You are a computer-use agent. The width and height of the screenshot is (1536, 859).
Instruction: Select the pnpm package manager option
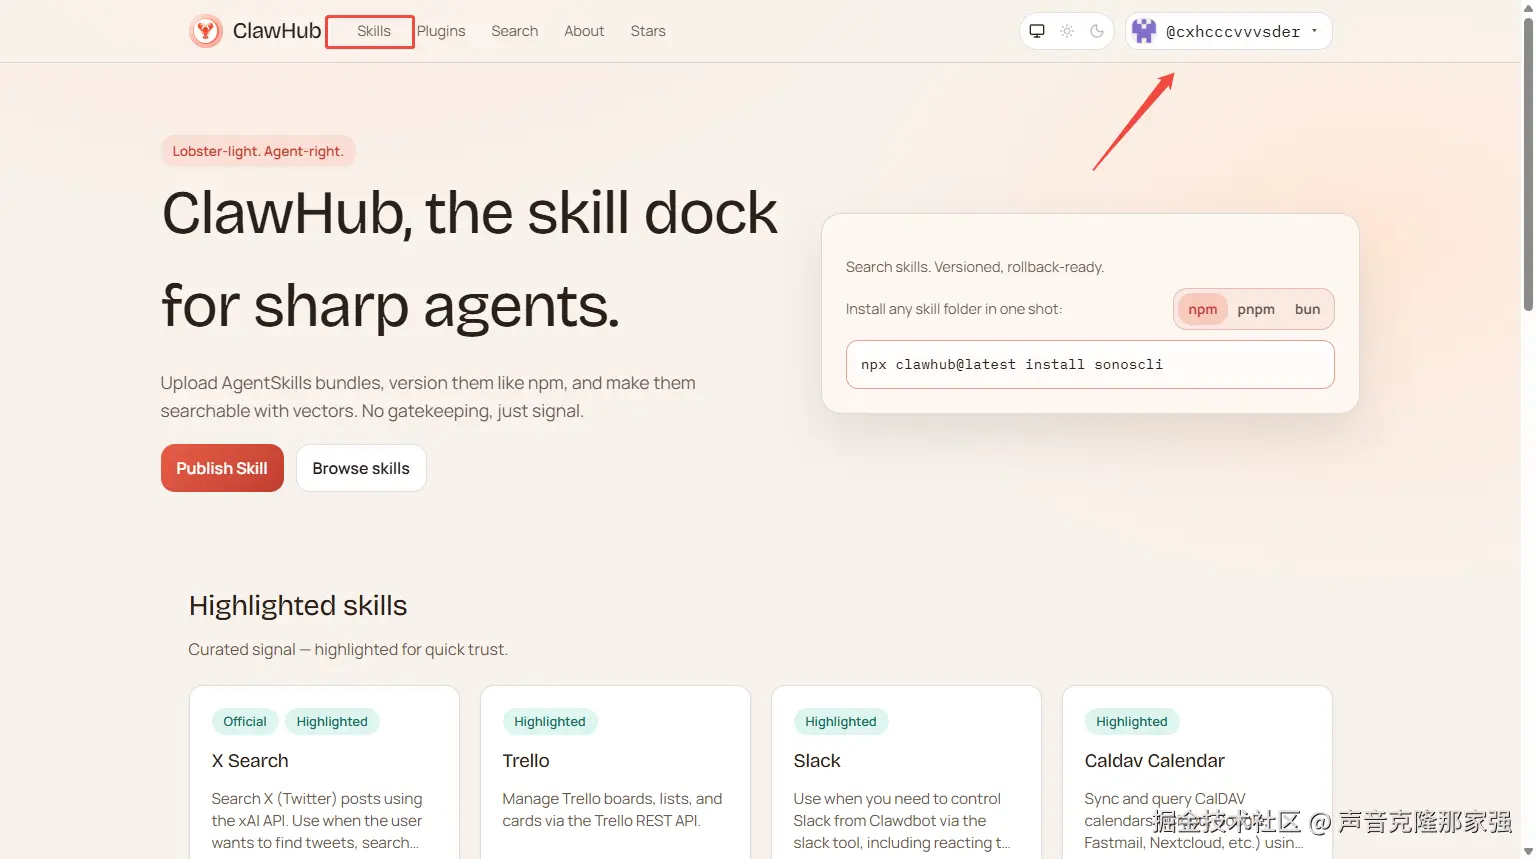point(1256,309)
